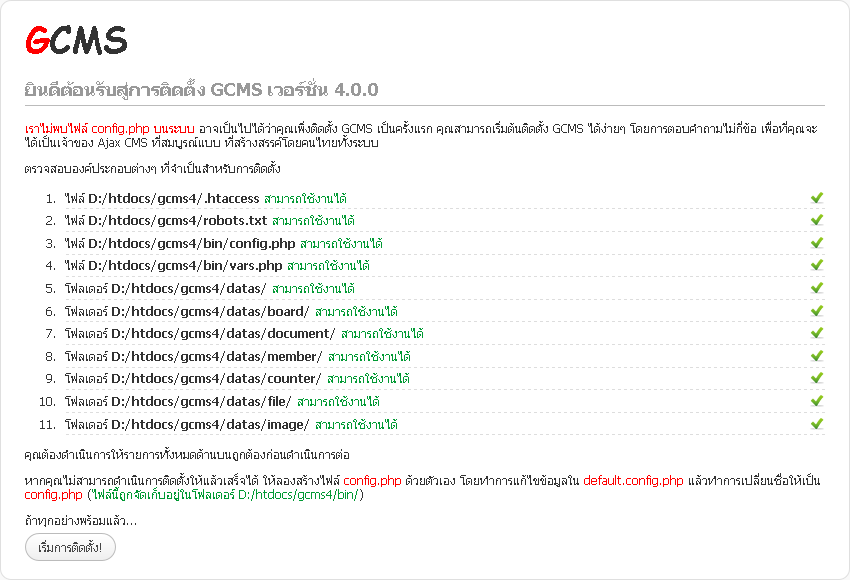Click path text D:/htdocs/gcms4/datas/counter/
This screenshot has width=850, height=580.
pyautogui.click(x=216, y=379)
